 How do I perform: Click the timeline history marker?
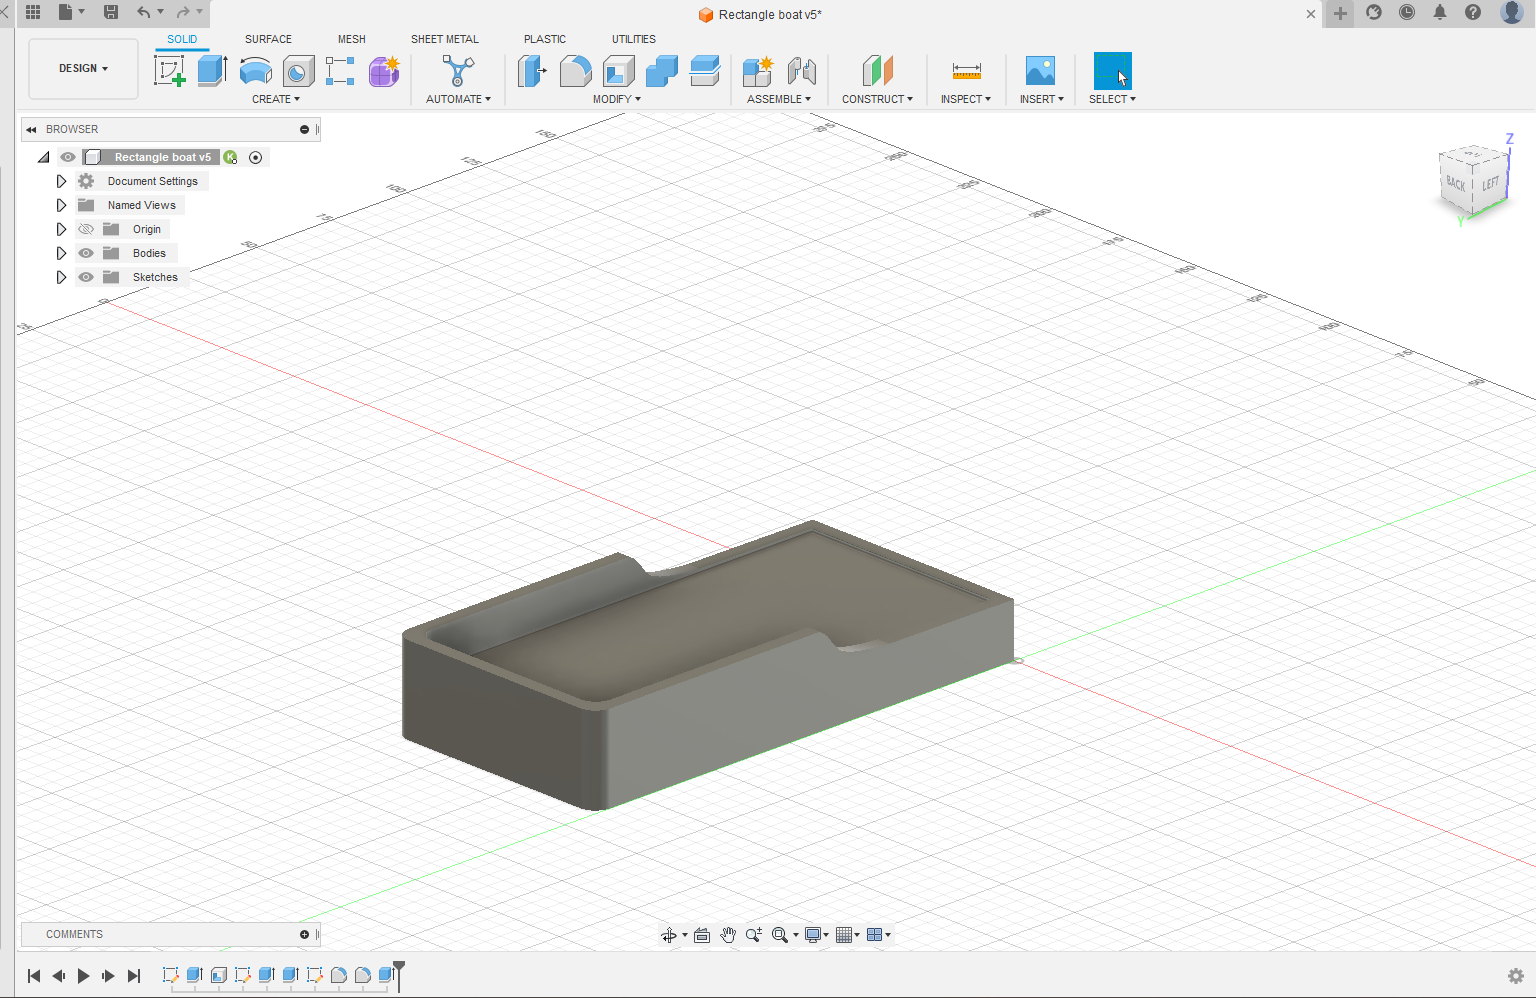click(399, 971)
